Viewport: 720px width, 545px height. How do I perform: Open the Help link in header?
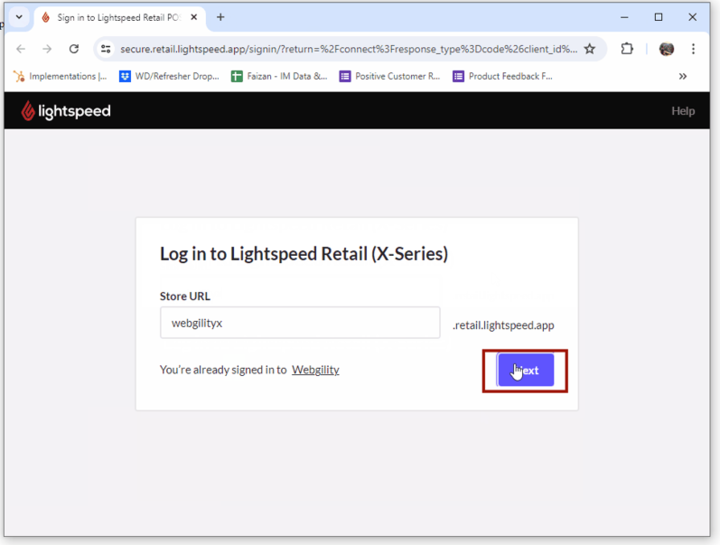click(x=683, y=111)
